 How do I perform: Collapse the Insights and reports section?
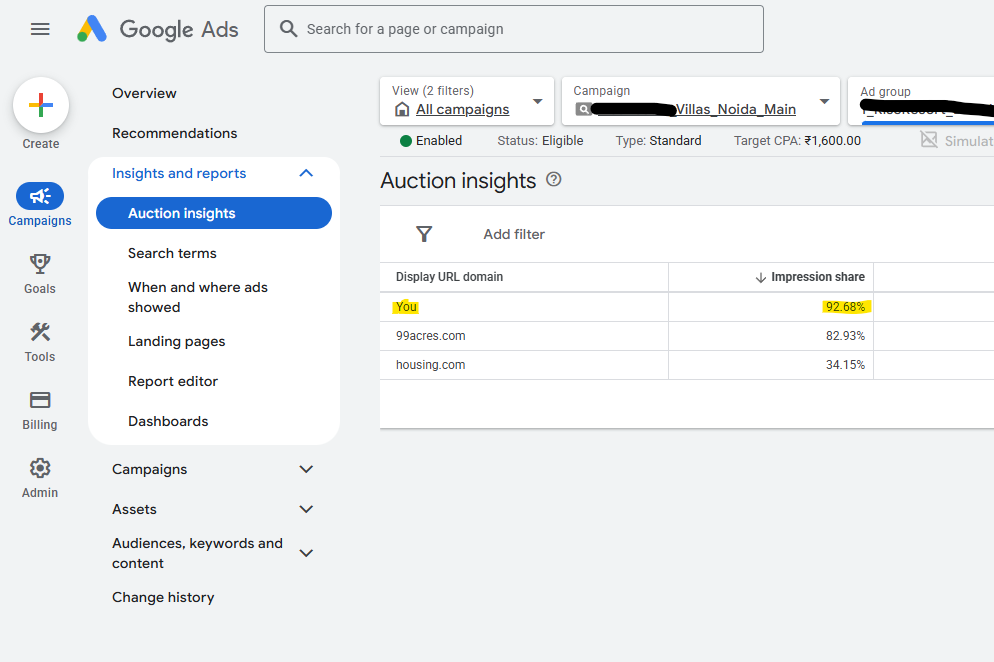pyautogui.click(x=306, y=173)
